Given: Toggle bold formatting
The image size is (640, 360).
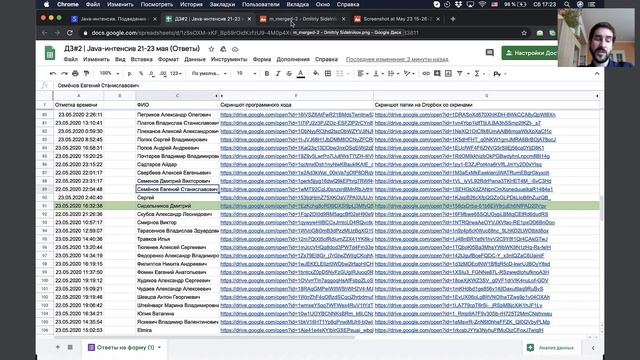Looking at the screenshot, I should coord(267,73).
